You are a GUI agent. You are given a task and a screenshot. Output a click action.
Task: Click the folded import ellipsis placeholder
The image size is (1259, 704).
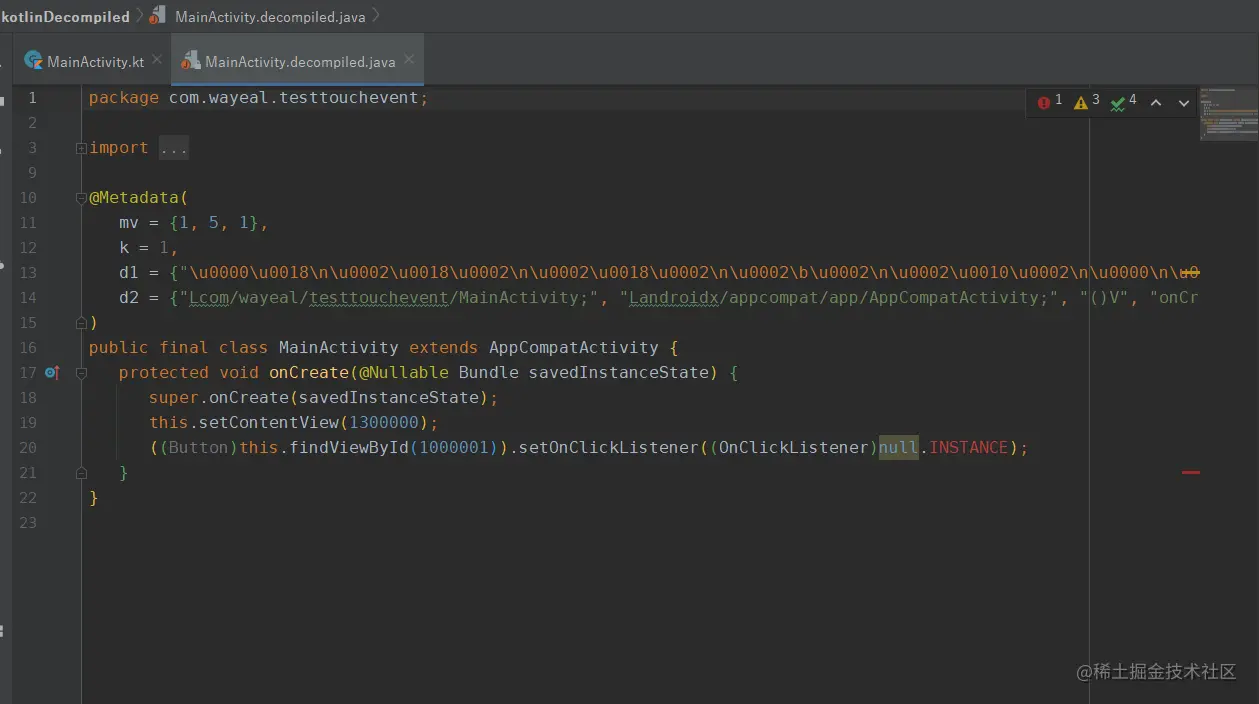[x=174, y=148]
